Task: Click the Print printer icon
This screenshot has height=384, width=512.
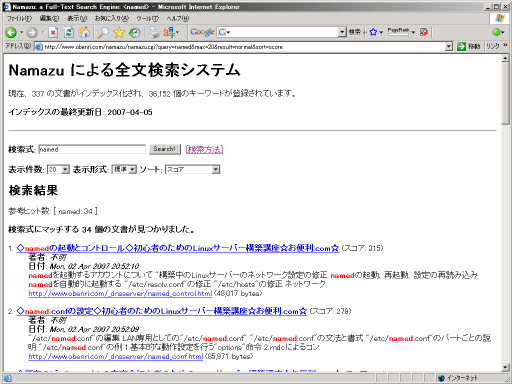Action: point(154,32)
